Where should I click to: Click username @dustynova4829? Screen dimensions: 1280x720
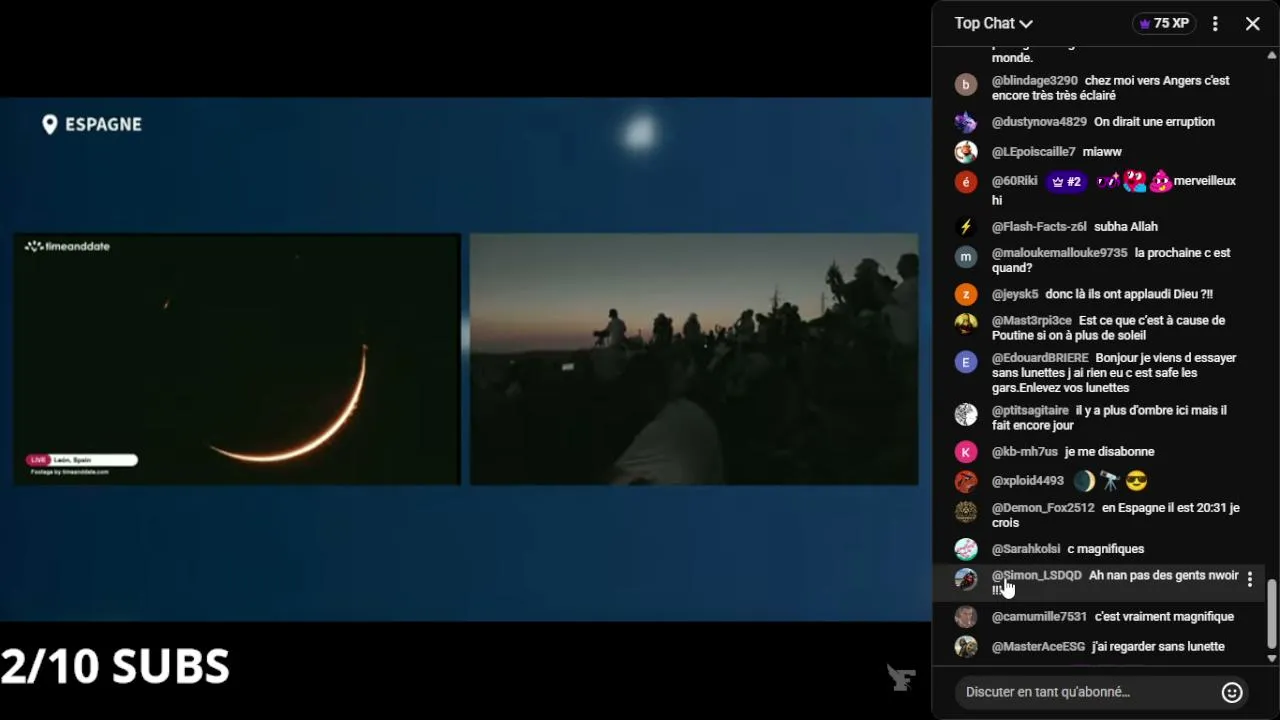click(x=1039, y=122)
